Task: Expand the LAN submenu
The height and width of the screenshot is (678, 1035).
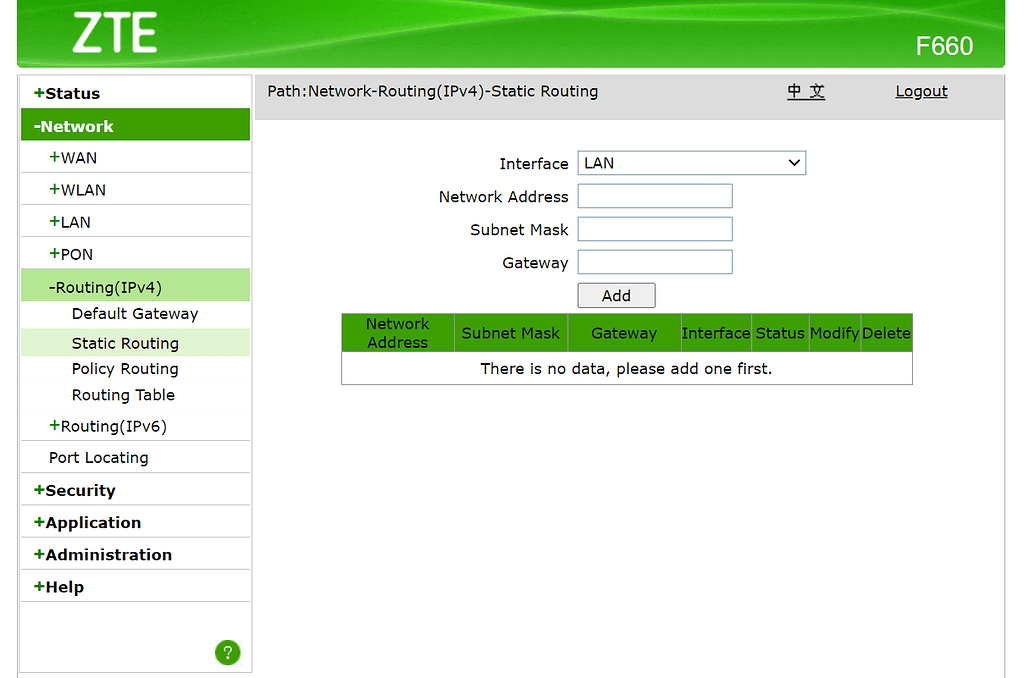Action: 70,222
